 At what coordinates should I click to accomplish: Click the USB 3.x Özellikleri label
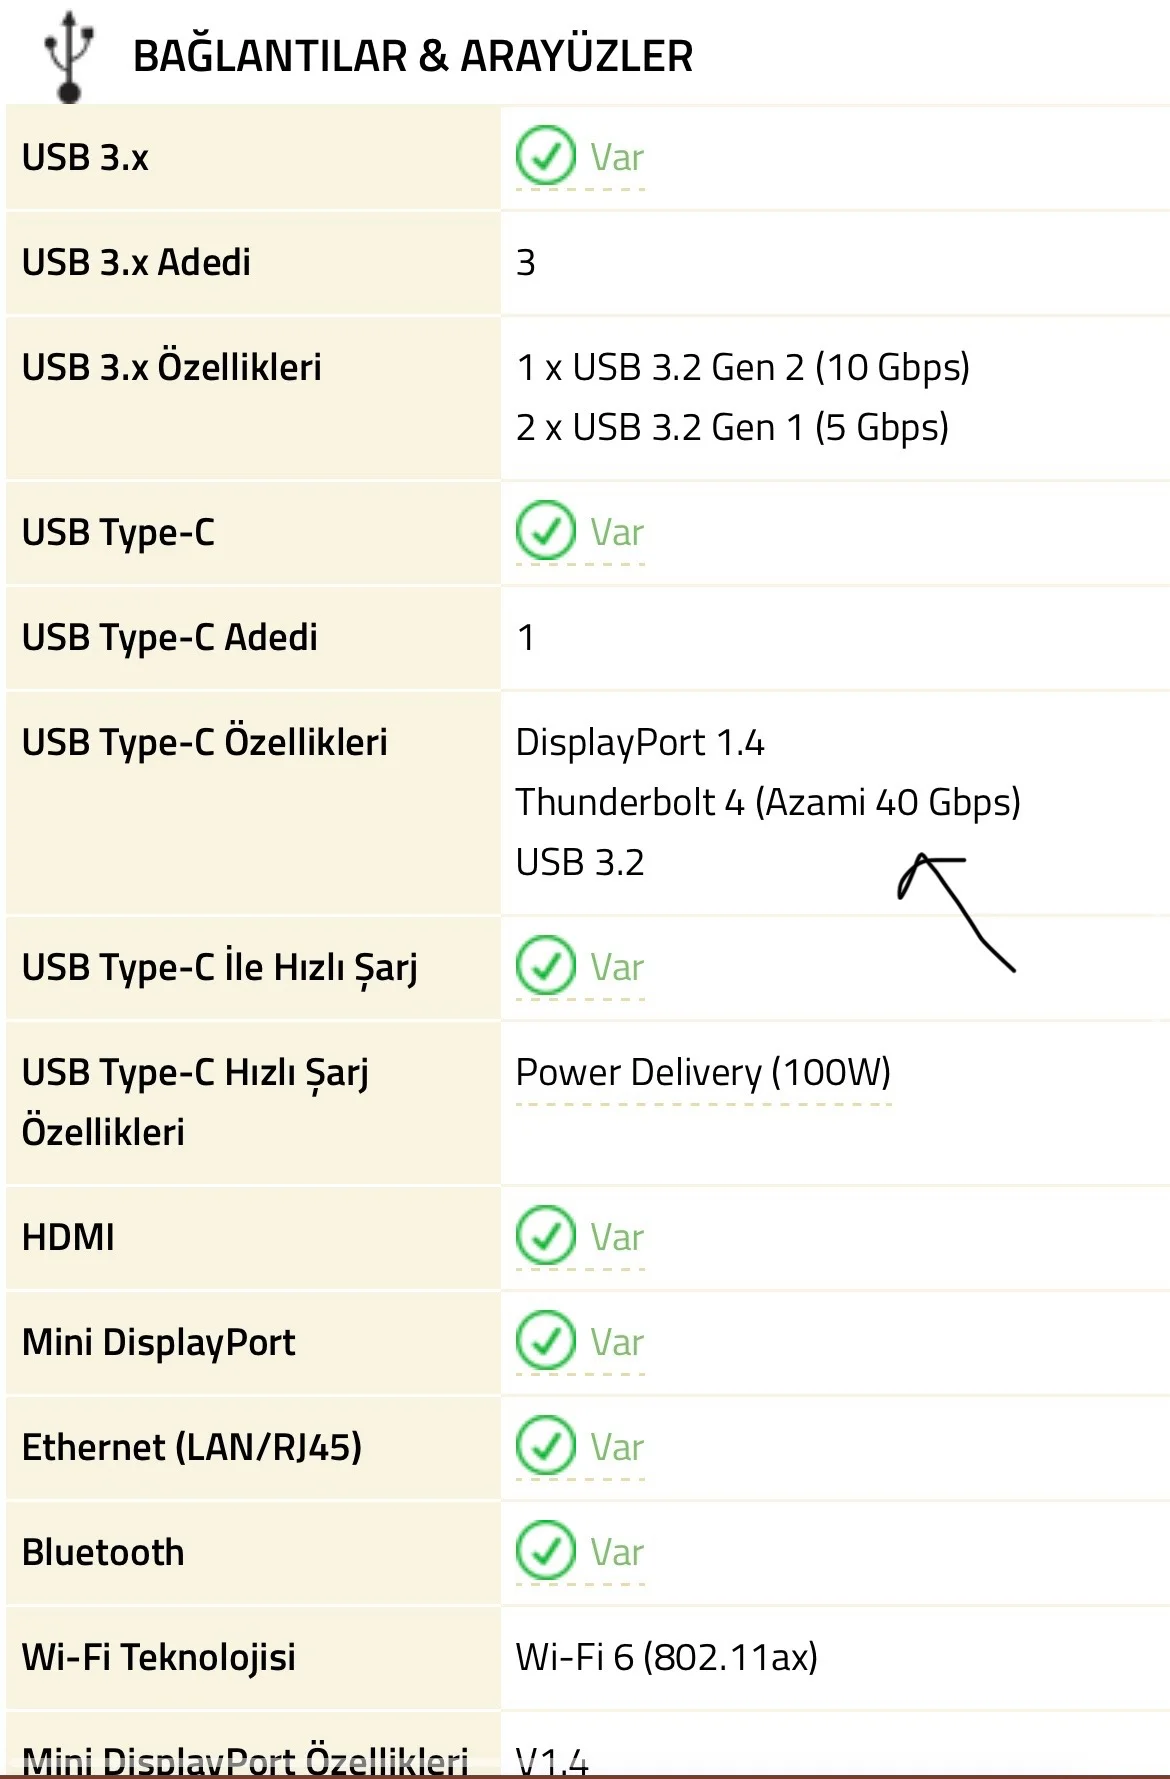click(x=172, y=367)
